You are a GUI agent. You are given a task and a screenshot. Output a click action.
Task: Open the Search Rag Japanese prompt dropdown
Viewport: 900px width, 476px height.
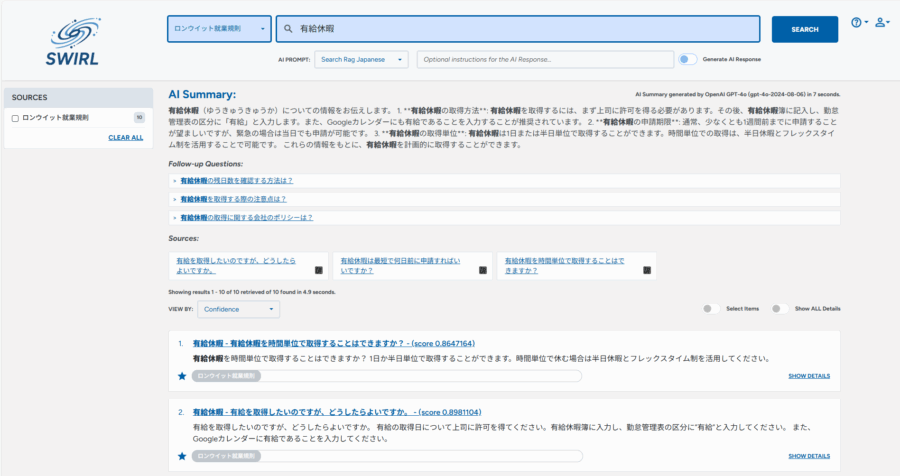pos(361,60)
